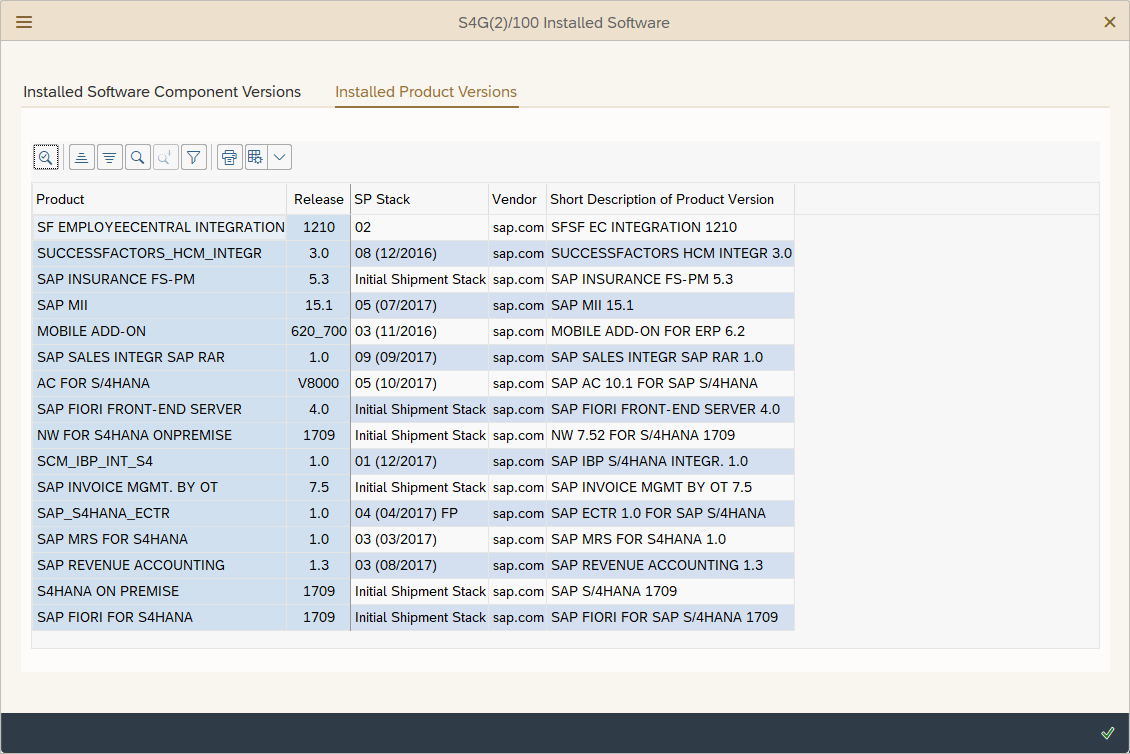Click SP Stack cell 03 (11/2016)

pyautogui.click(x=419, y=331)
